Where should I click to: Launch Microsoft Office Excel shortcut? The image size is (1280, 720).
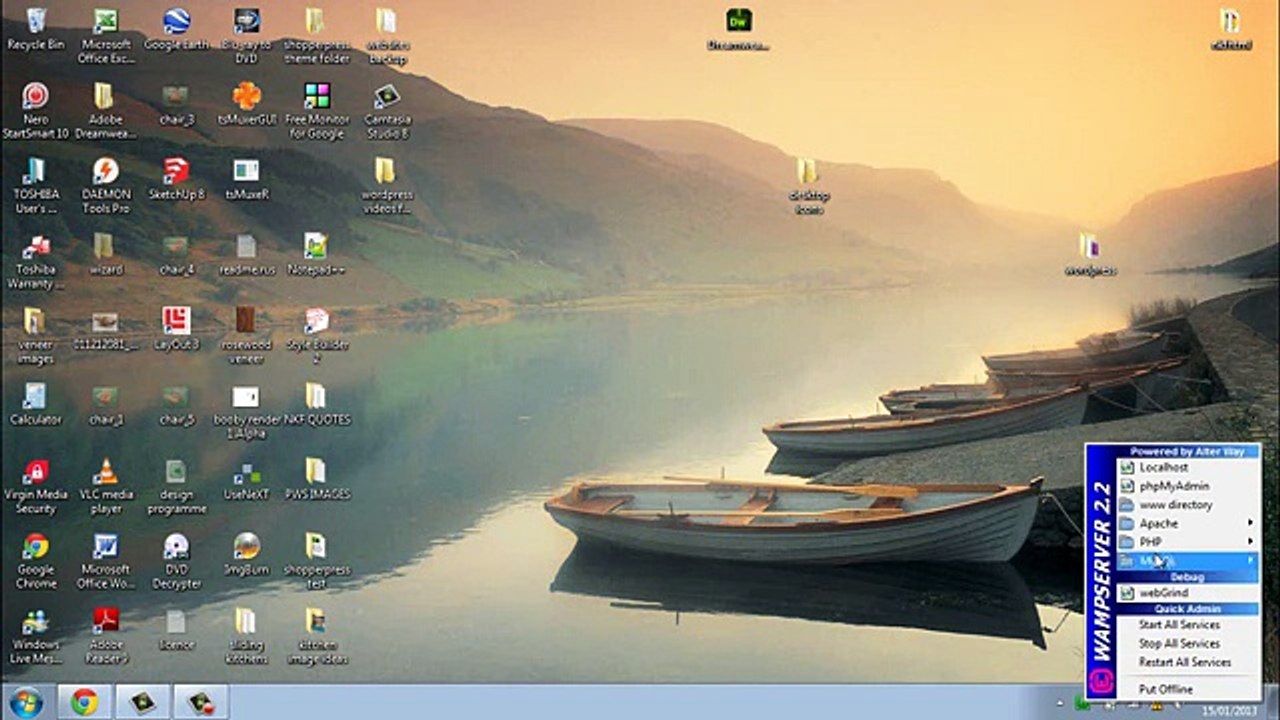tap(105, 36)
